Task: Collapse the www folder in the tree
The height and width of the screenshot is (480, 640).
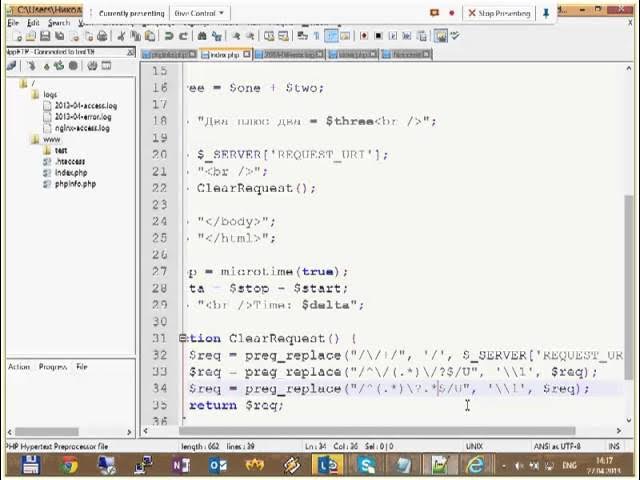Action: point(36,140)
